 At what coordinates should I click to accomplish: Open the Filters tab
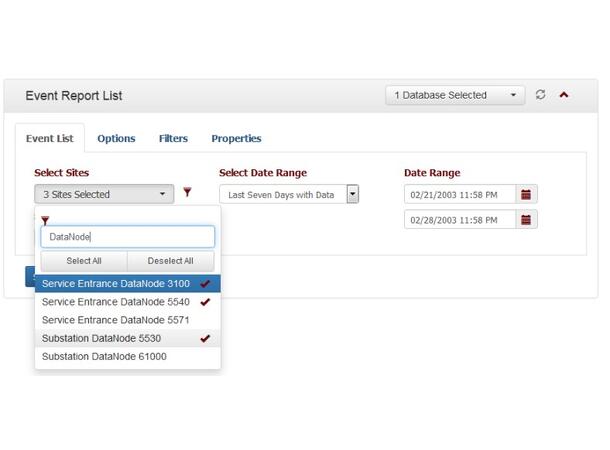point(173,138)
